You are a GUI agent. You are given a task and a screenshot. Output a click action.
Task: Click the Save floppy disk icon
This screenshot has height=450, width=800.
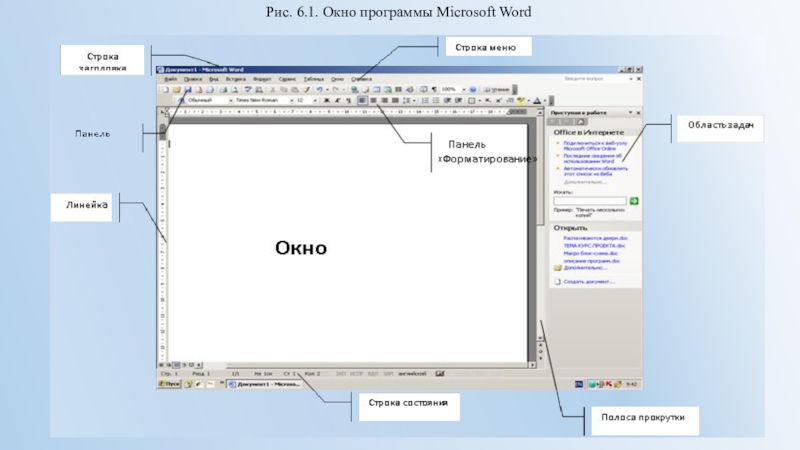pos(188,89)
